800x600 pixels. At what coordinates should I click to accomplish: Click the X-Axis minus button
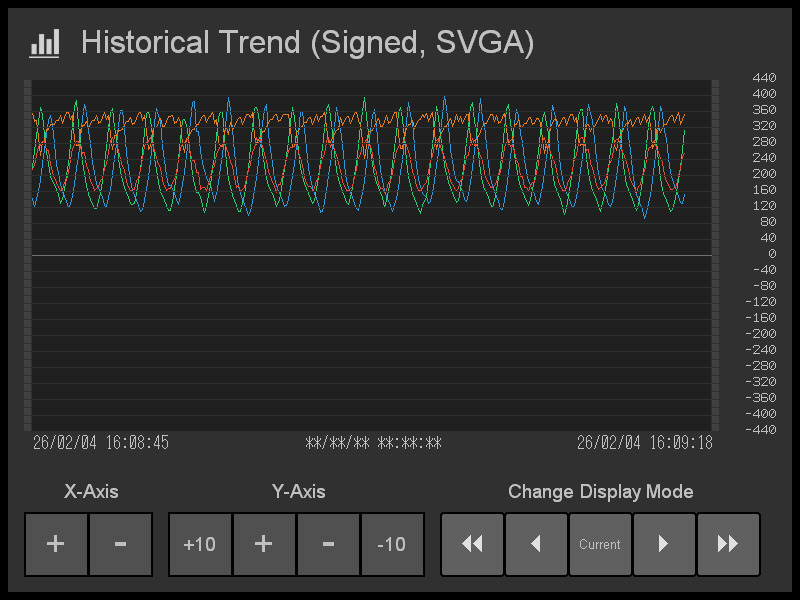(x=121, y=544)
